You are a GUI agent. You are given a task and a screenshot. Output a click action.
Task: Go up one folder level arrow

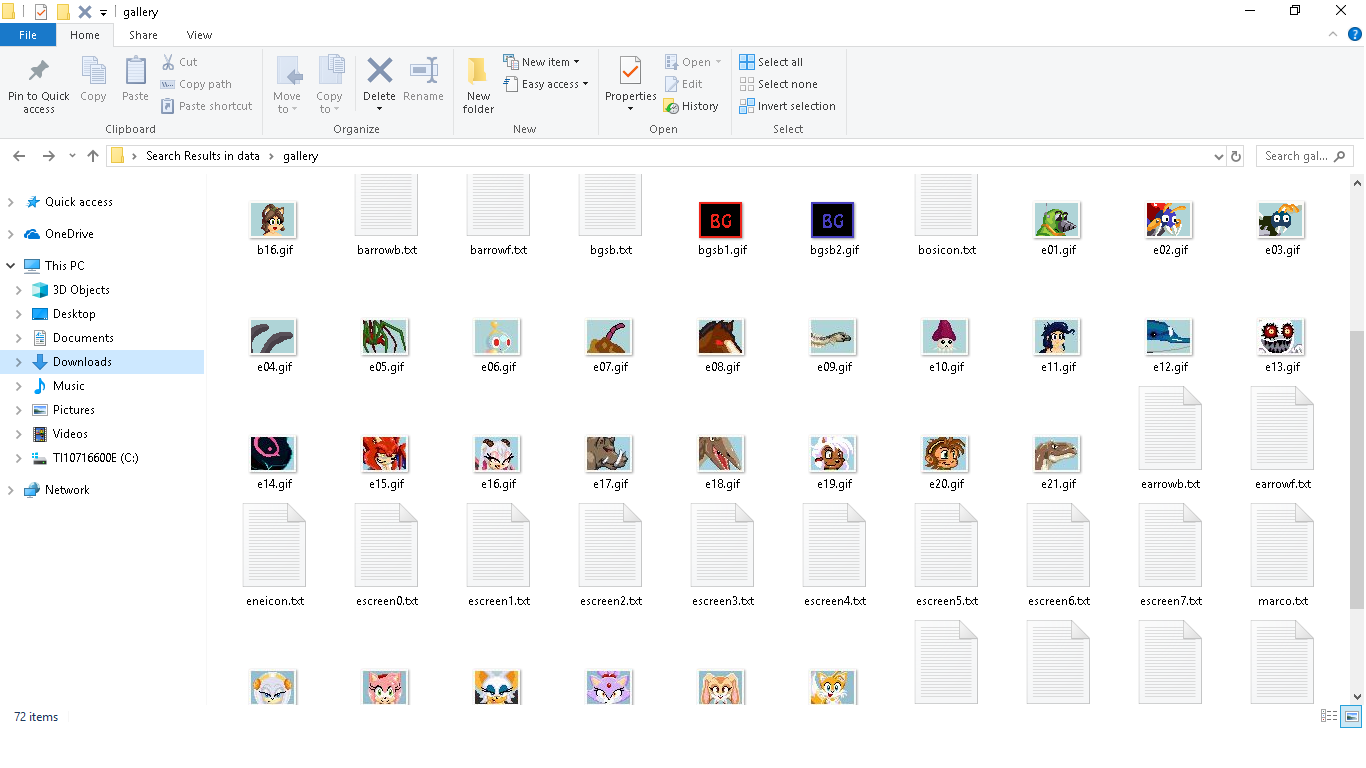[93, 156]
